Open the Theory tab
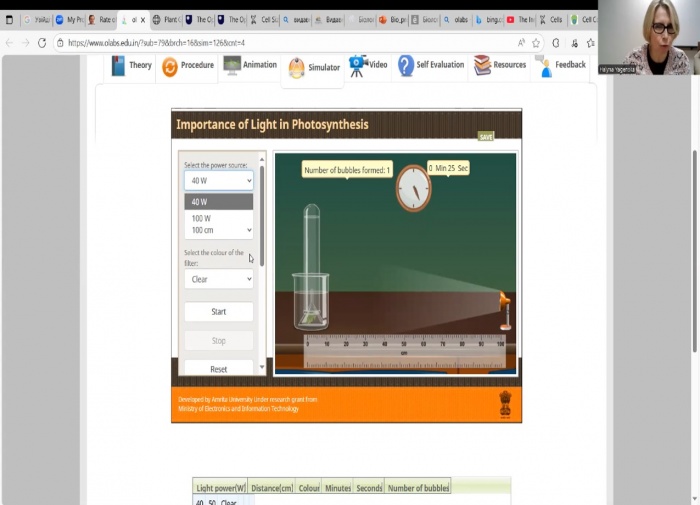Image resolution: width=700 pixels, height=505 pixels. (x=131, y=66)
